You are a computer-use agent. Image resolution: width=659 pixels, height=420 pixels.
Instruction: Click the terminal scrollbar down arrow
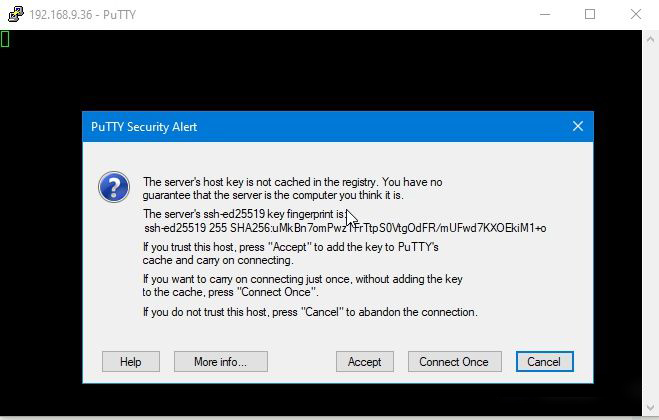[x=650, y=407]
